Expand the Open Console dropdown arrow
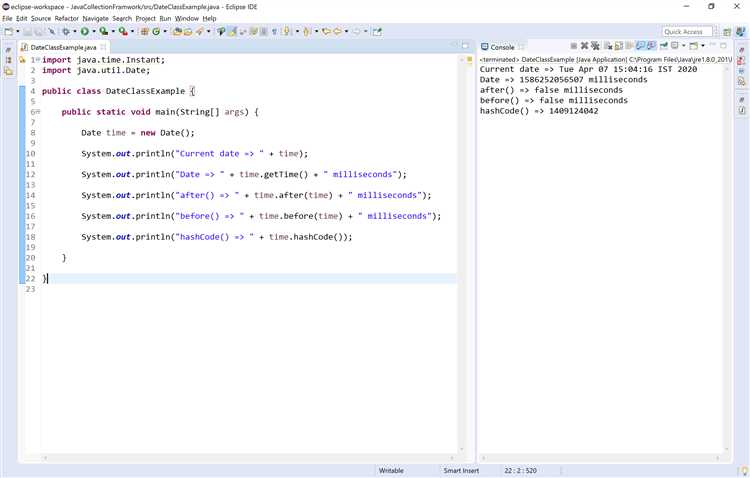The height and width of the screenshot is (478, 750). [x=703, y=46]
